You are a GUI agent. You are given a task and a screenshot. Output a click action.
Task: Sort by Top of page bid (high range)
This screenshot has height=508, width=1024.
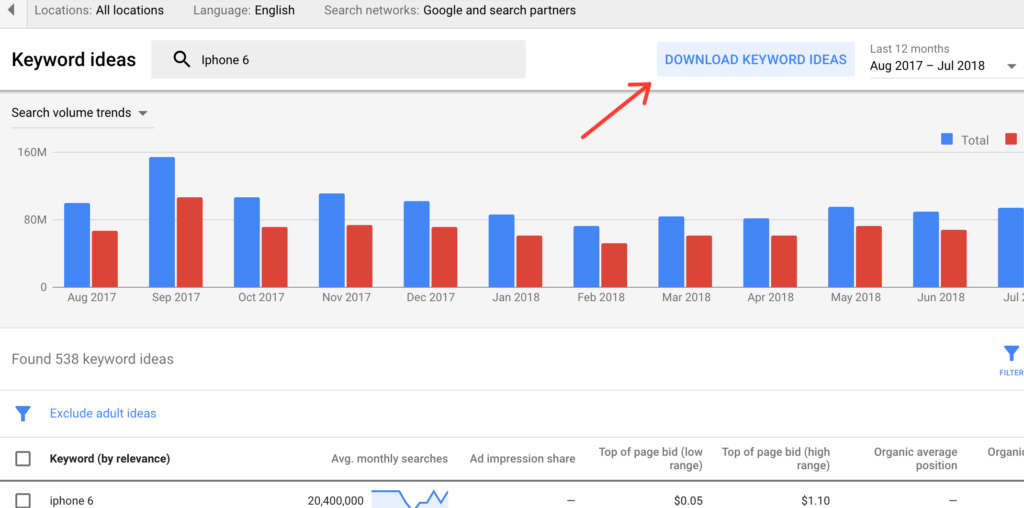point(776,458)
